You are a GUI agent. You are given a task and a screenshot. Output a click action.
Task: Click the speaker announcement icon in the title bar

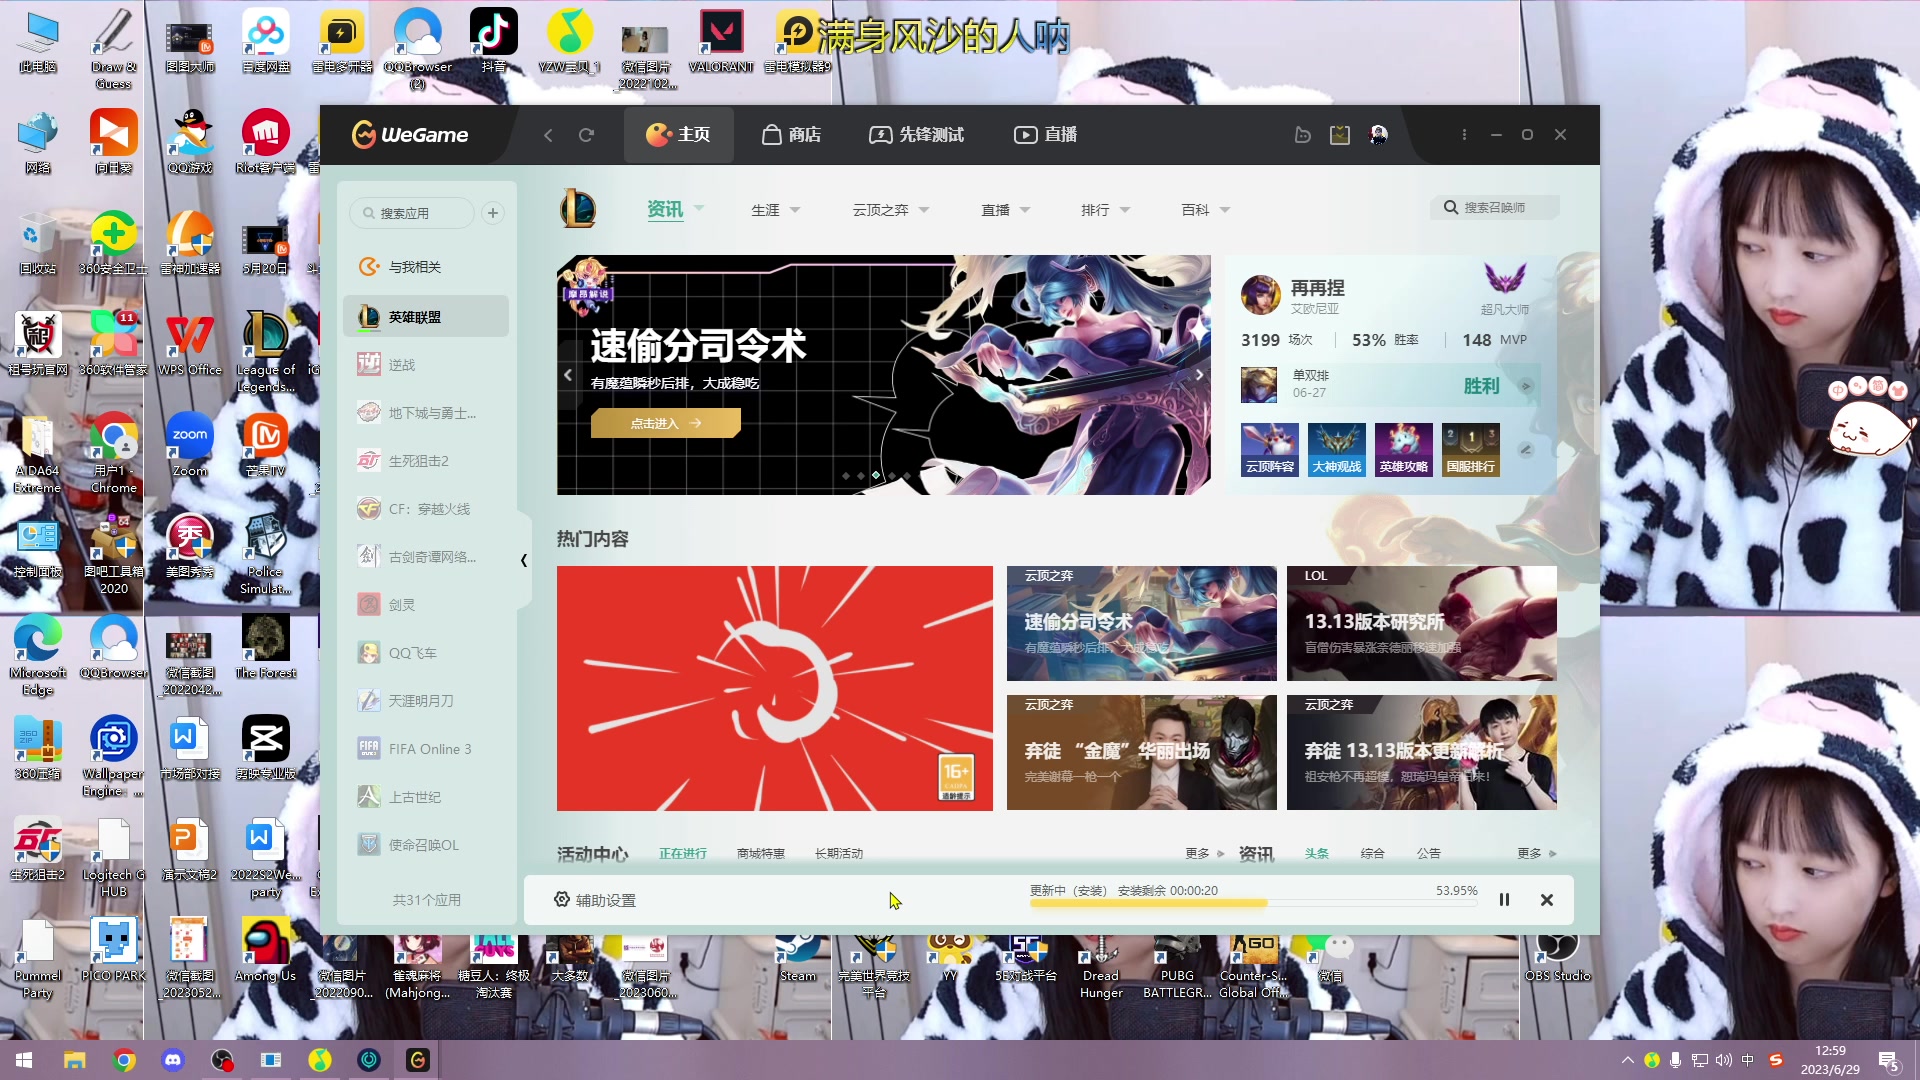[x=1302, y=135]
